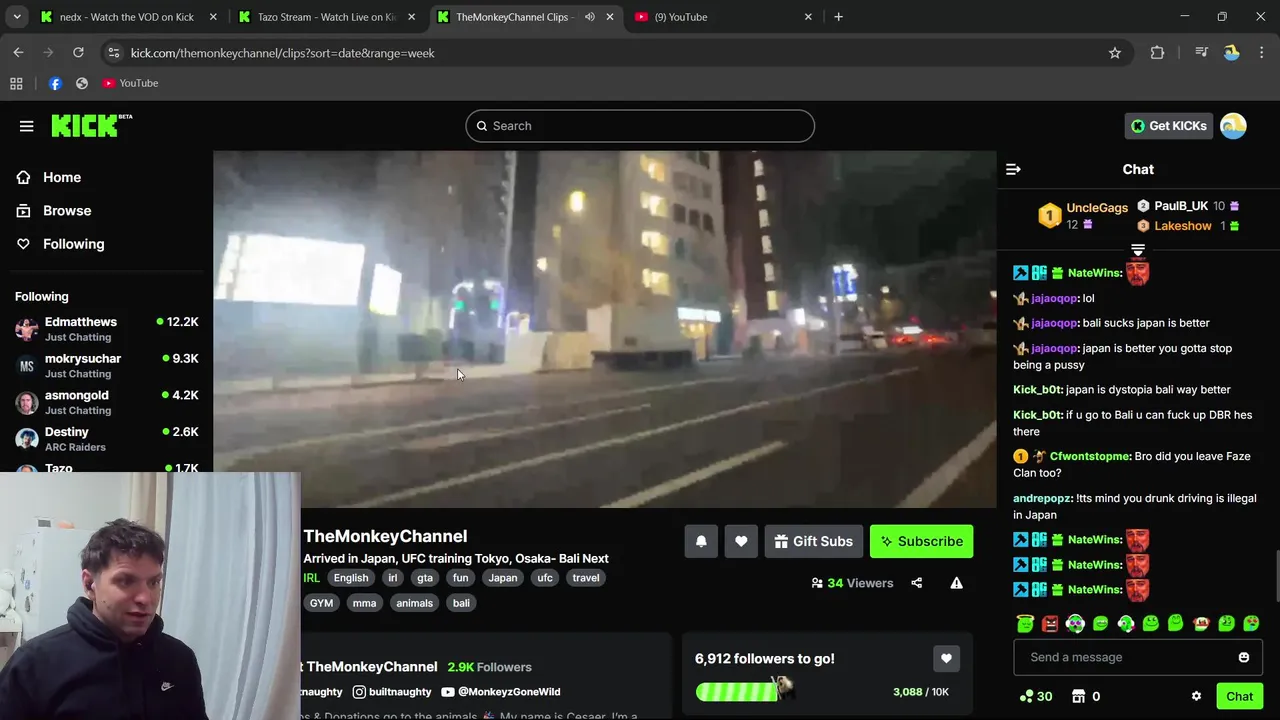Toggle the follow heart next to Gift Subs
Viewport: 1280px width, 720px height.
pos(741,541)
